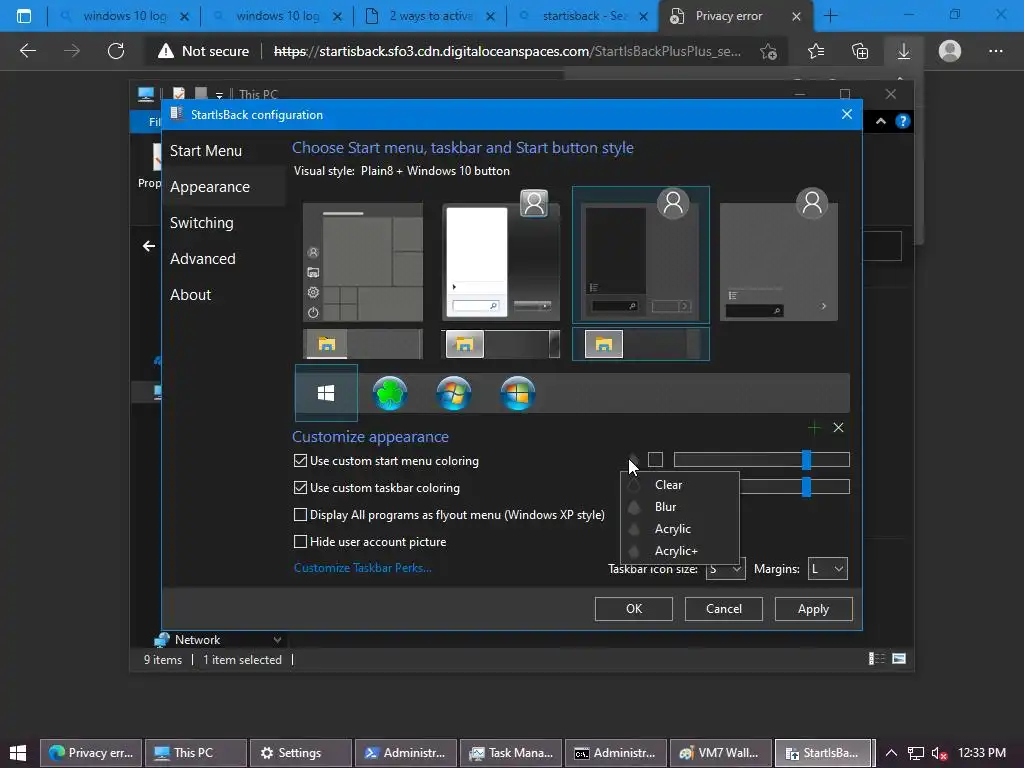Switch This PC window to large icons view

click(899, 658)
